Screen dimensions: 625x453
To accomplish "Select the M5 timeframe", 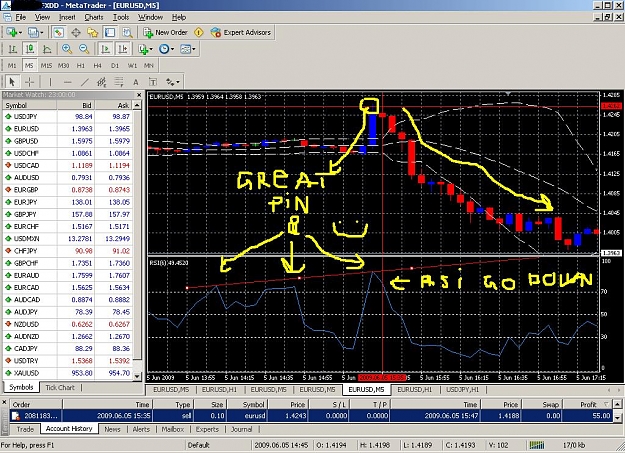I will [29, 65].
